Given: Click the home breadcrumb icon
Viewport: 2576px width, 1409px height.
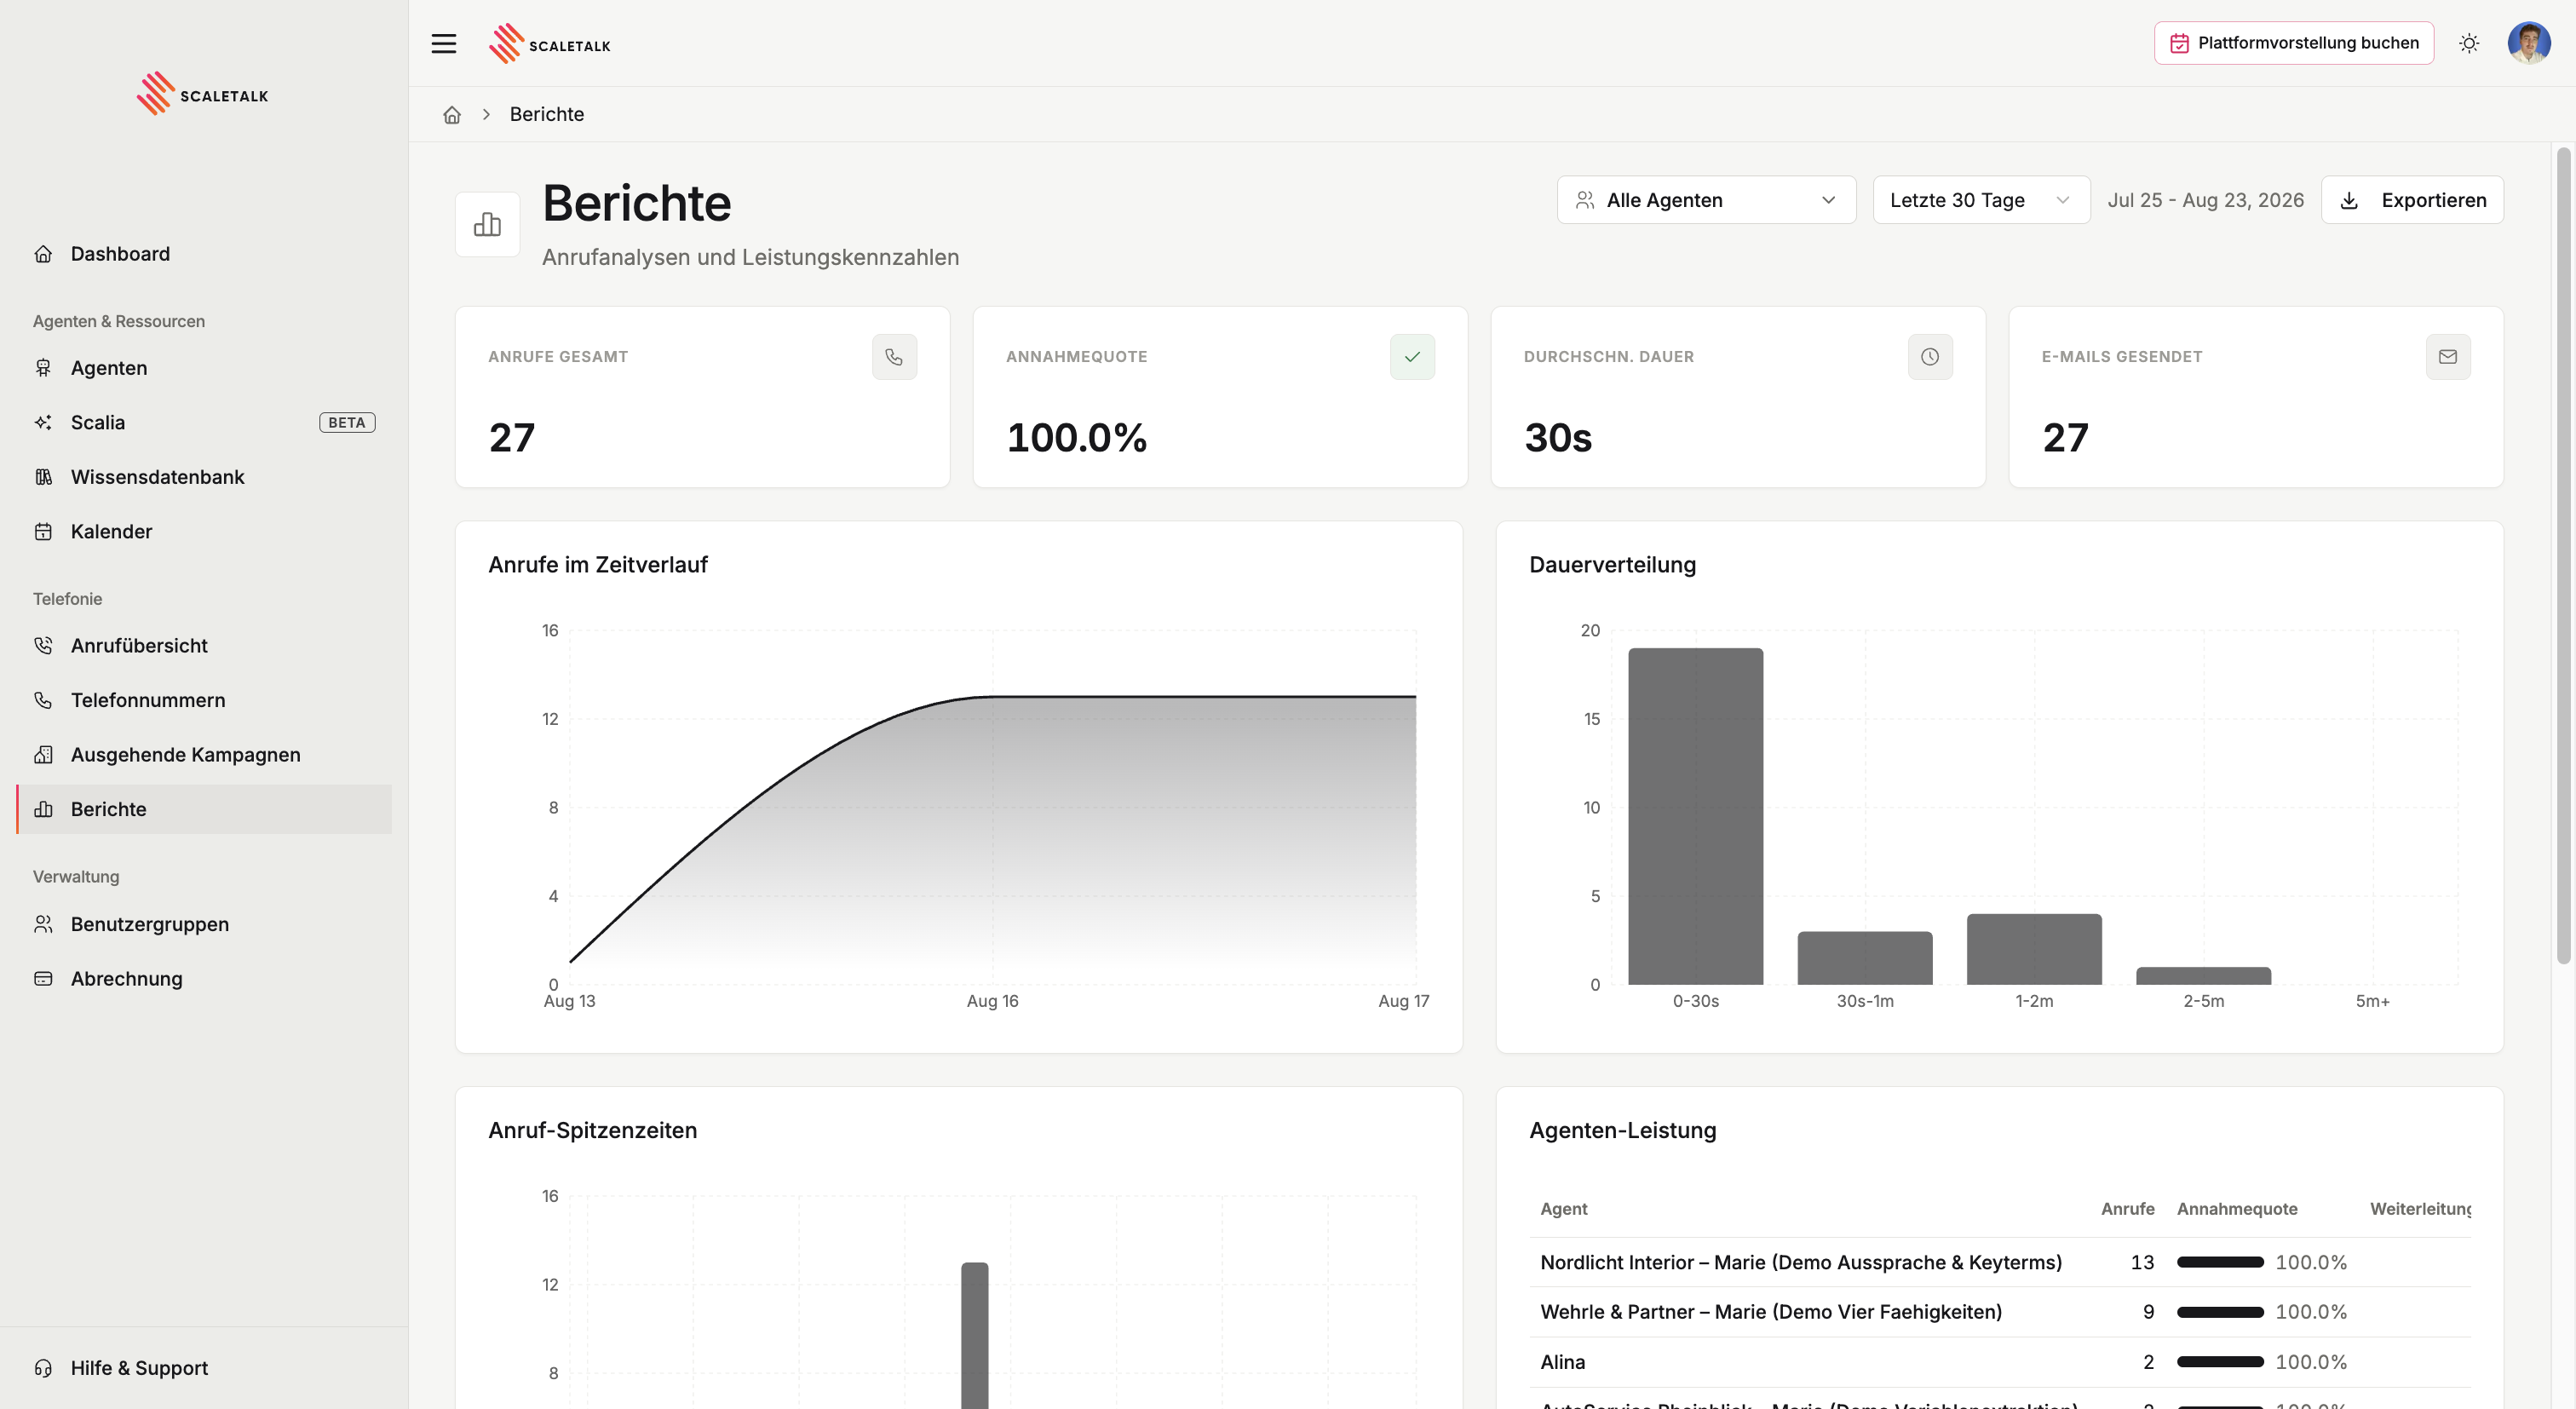Looking at the screenshot, I should (452, 115).
